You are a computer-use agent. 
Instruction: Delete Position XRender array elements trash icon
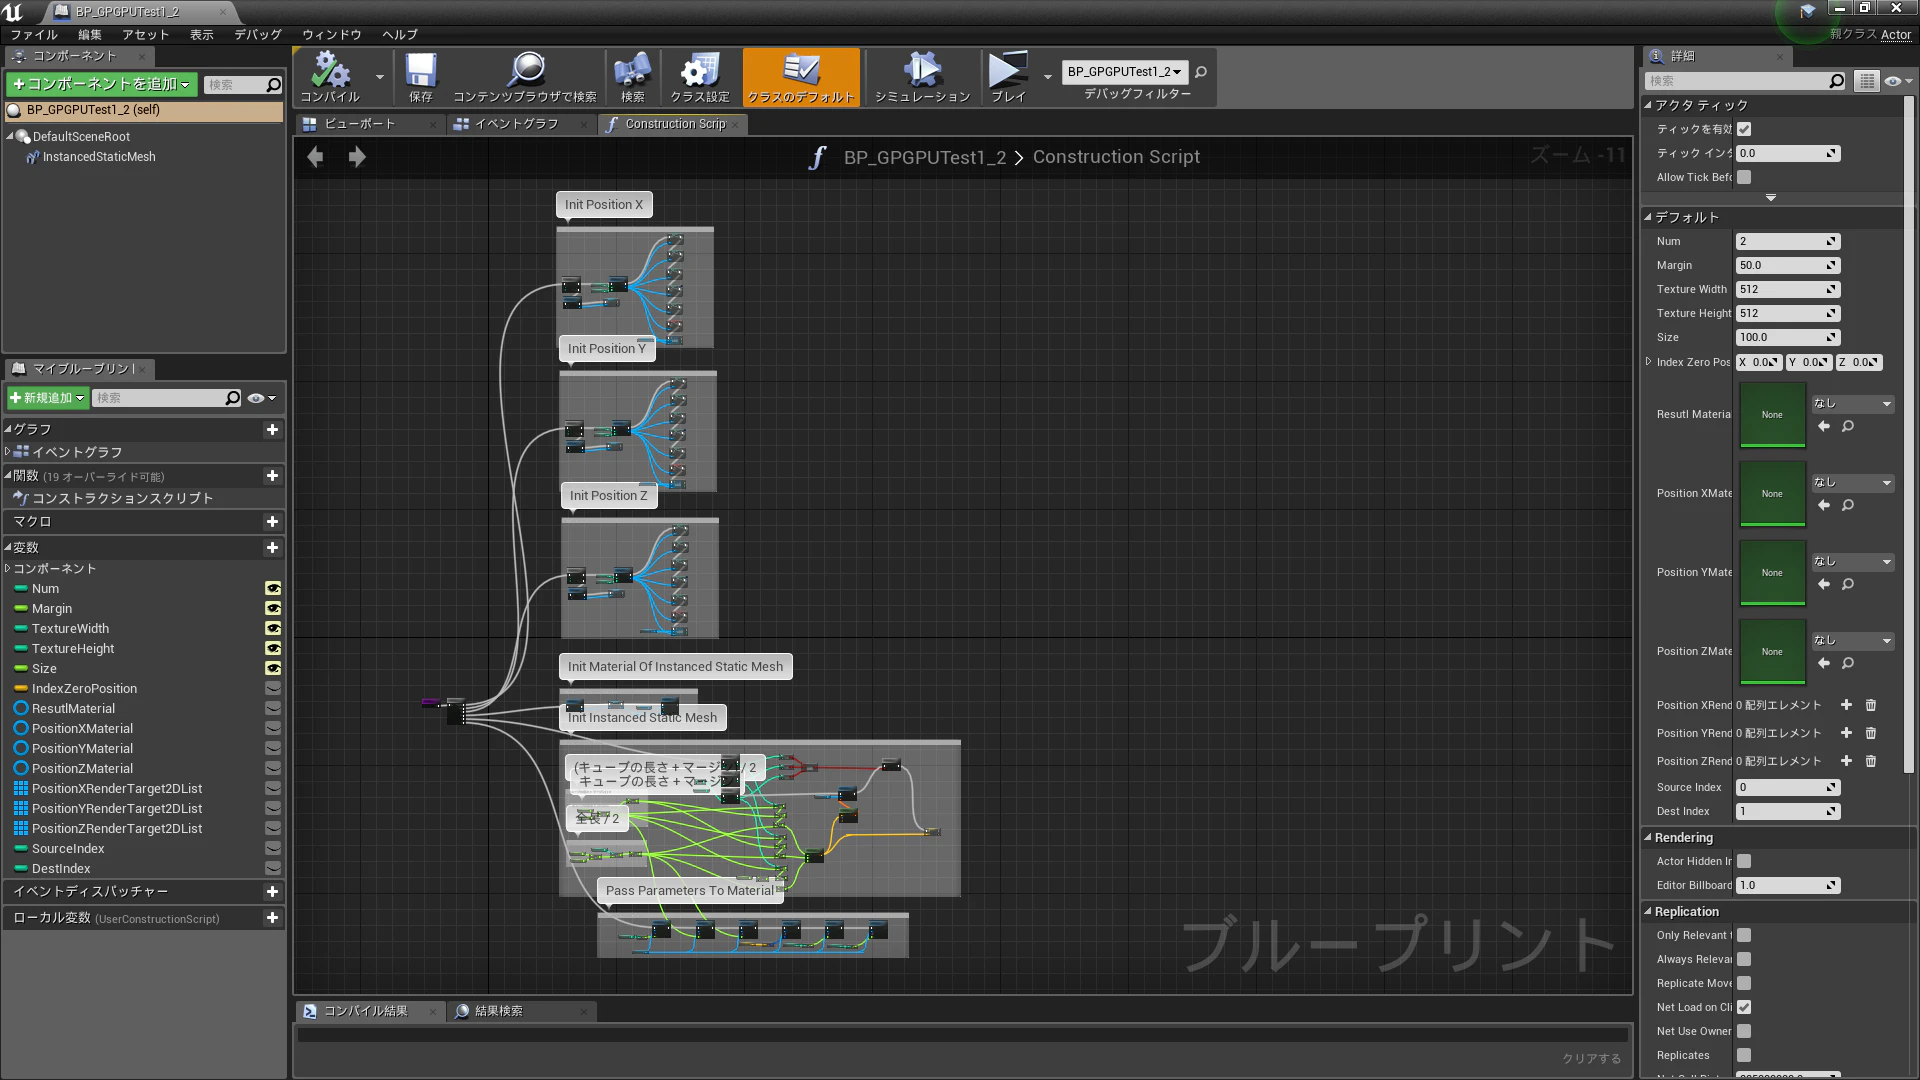(1871, 705)
